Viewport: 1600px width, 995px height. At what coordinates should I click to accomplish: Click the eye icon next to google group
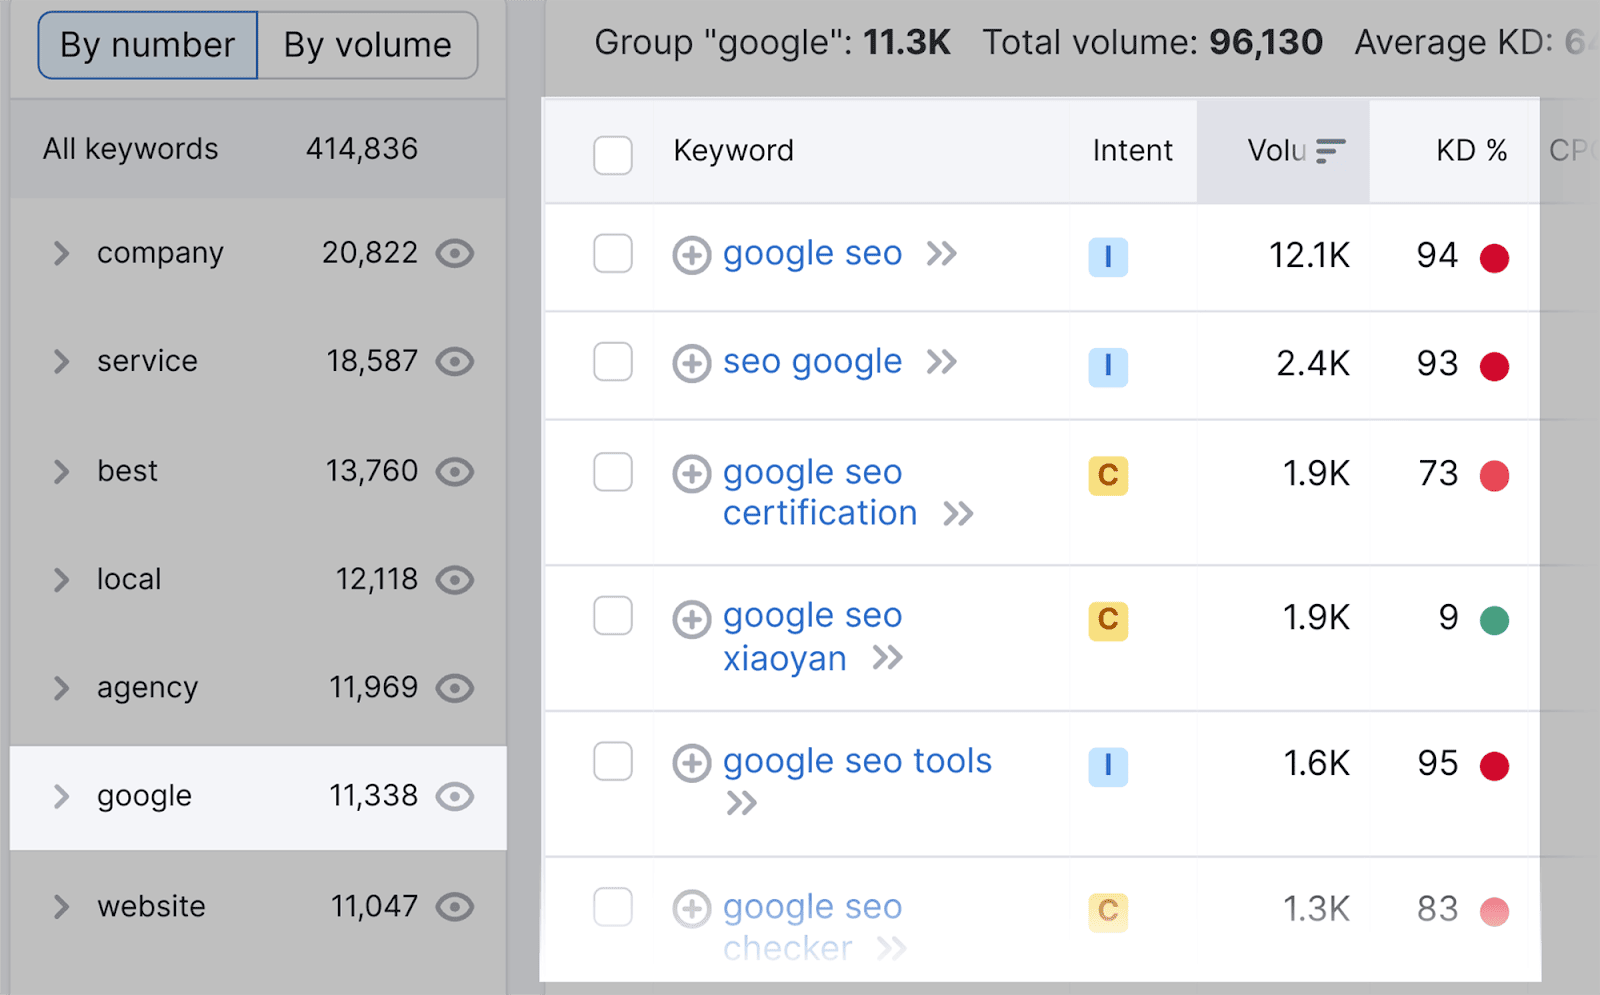point(455,796)
